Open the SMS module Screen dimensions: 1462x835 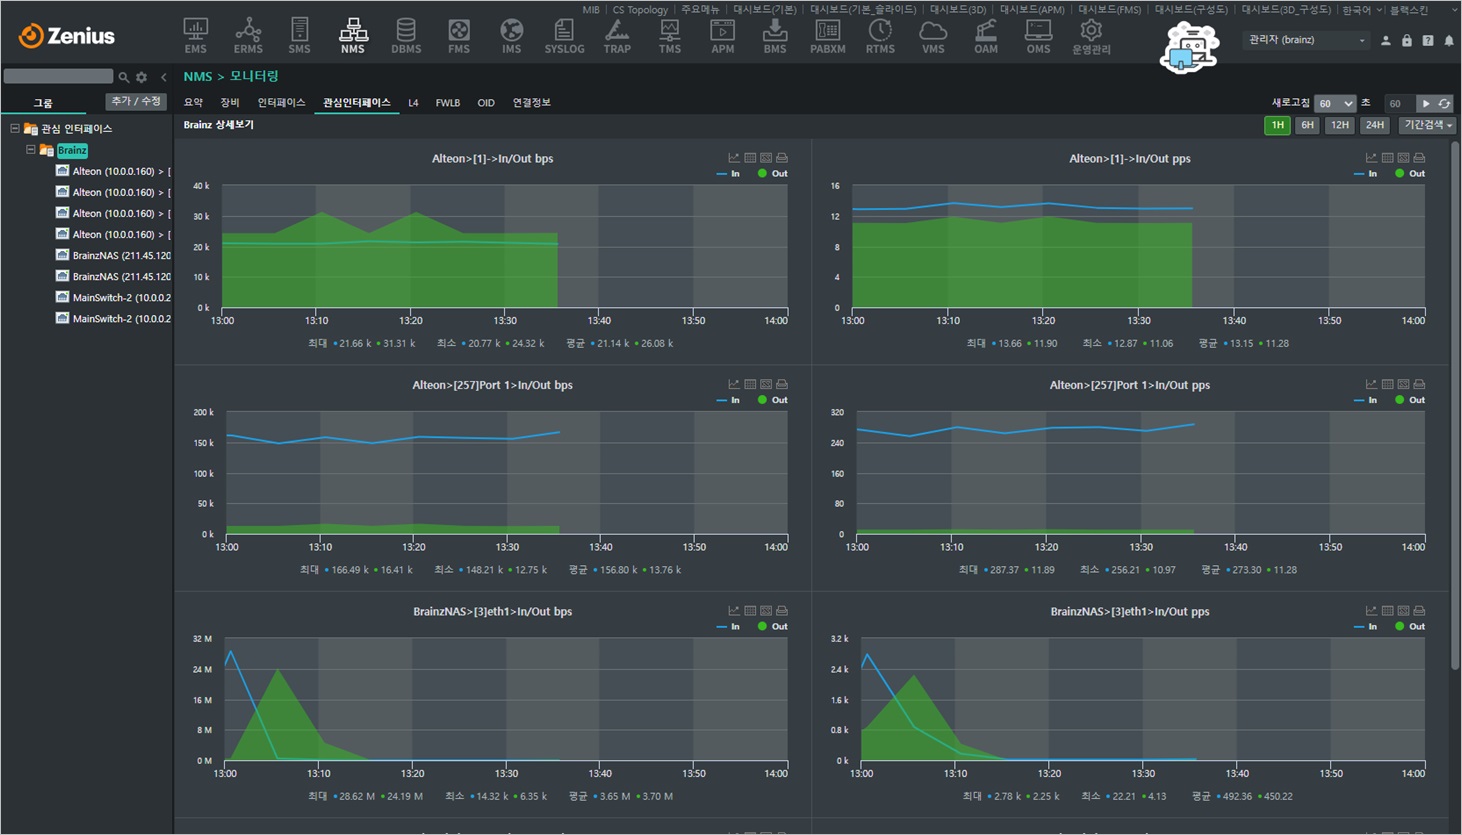click(x=299, y=36)
